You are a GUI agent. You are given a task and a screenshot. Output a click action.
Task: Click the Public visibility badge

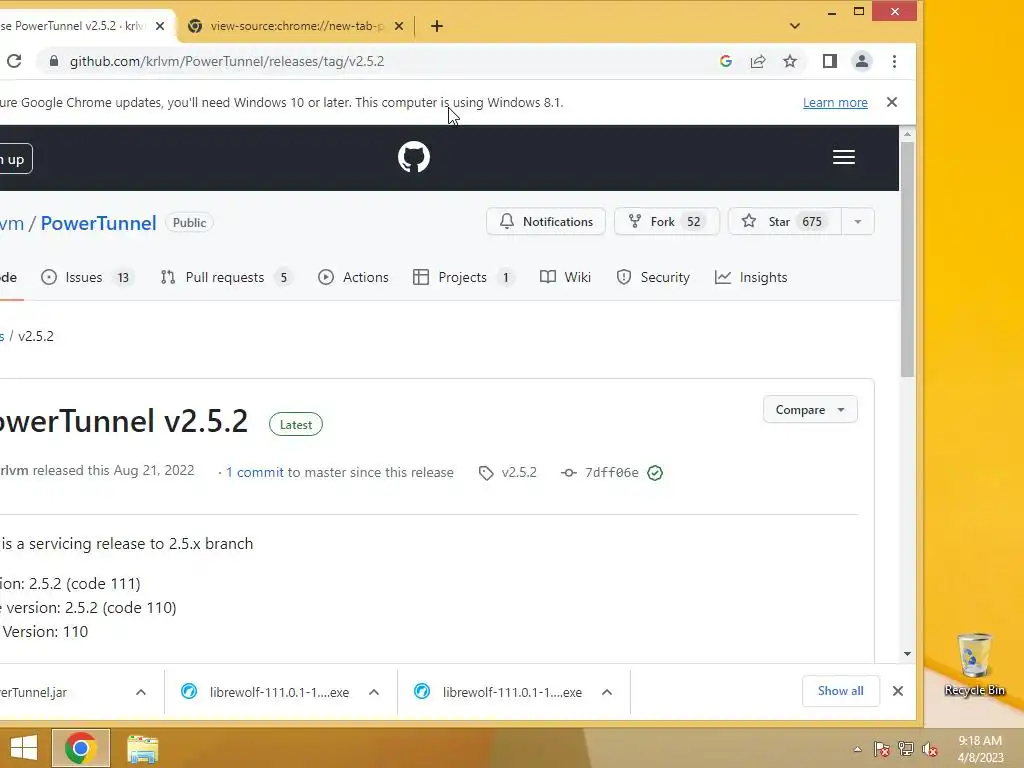pos(189,223)
